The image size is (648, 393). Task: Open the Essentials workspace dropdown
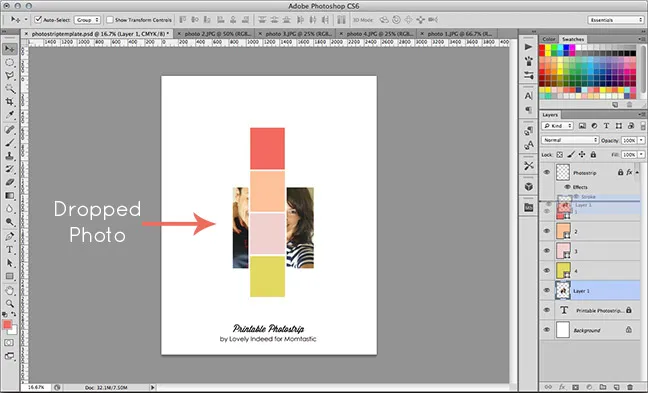pyautogui.click(x=615, y=20)
